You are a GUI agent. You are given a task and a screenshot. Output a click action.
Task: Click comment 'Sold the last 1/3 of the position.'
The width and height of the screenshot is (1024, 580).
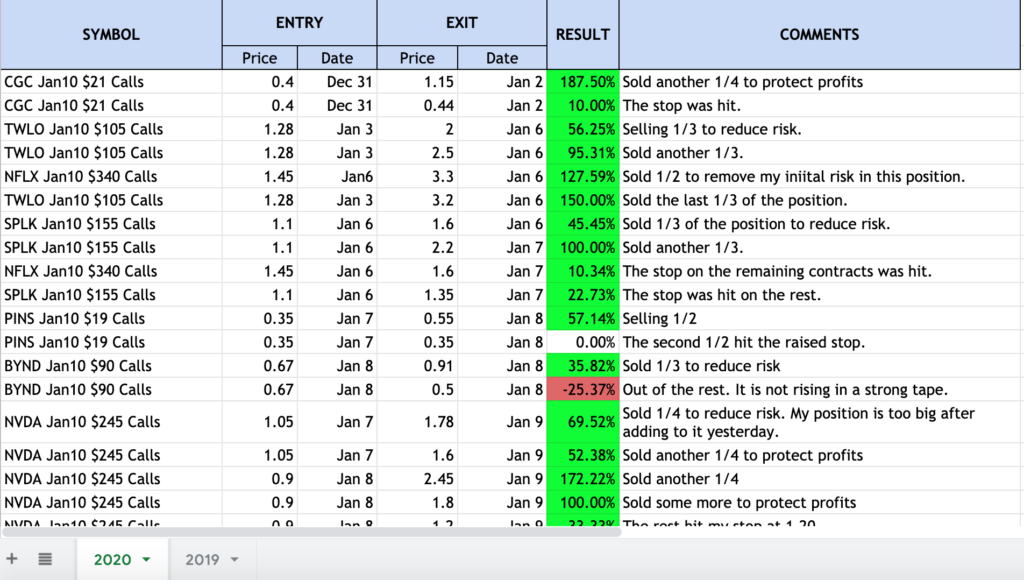[x=735, y=200]
